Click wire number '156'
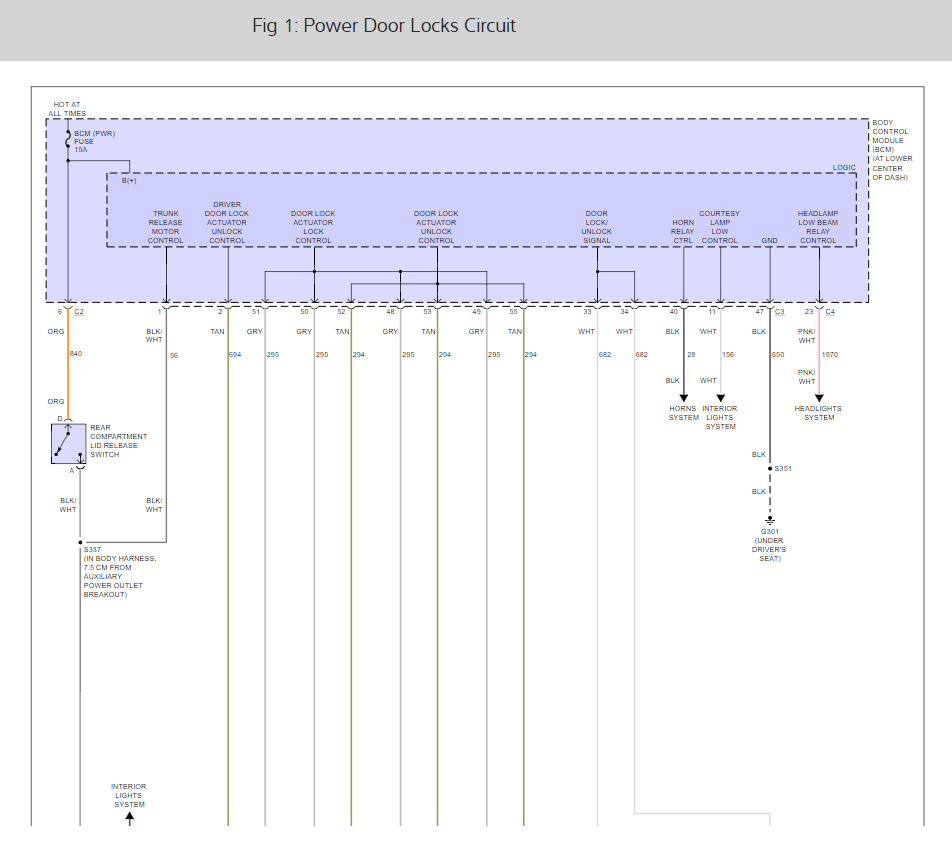 728,355
